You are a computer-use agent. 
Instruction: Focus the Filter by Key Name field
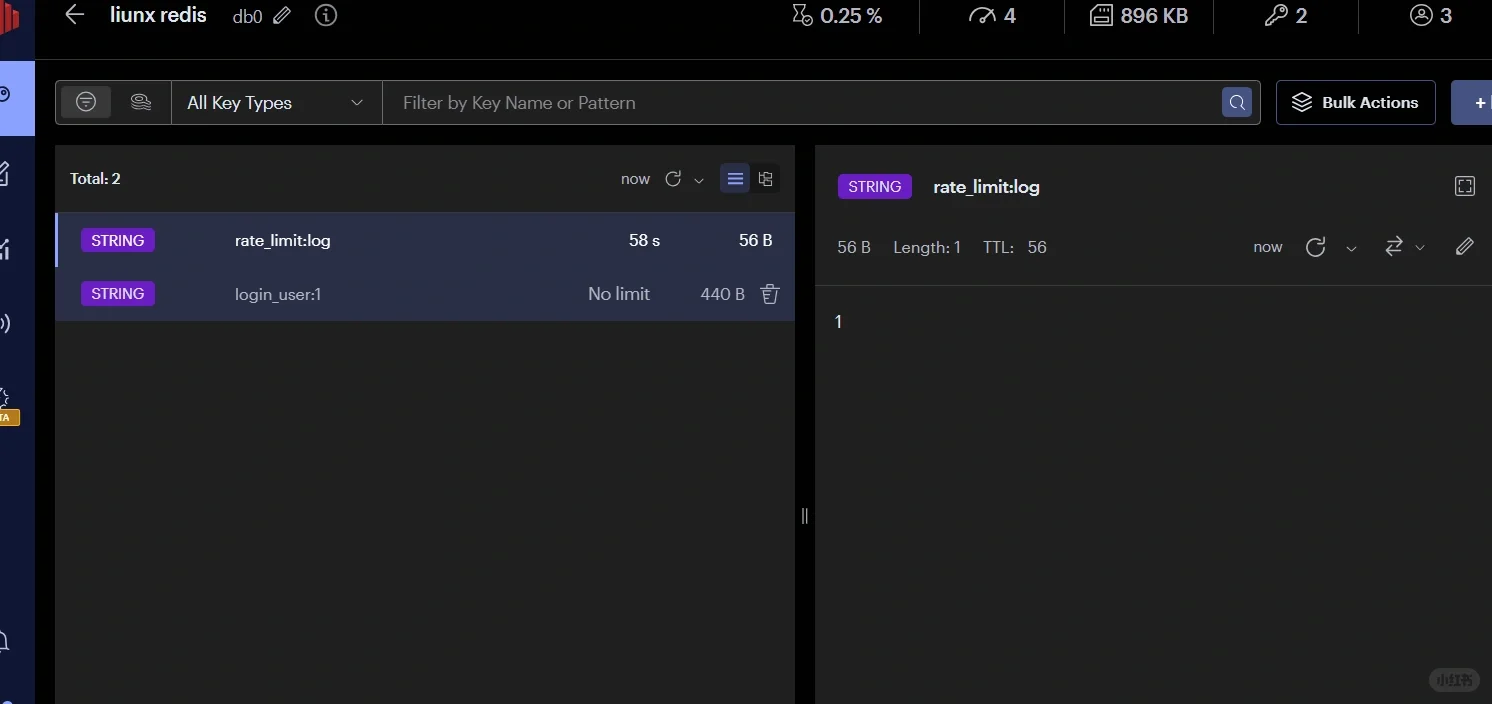(x=800, y=103)
